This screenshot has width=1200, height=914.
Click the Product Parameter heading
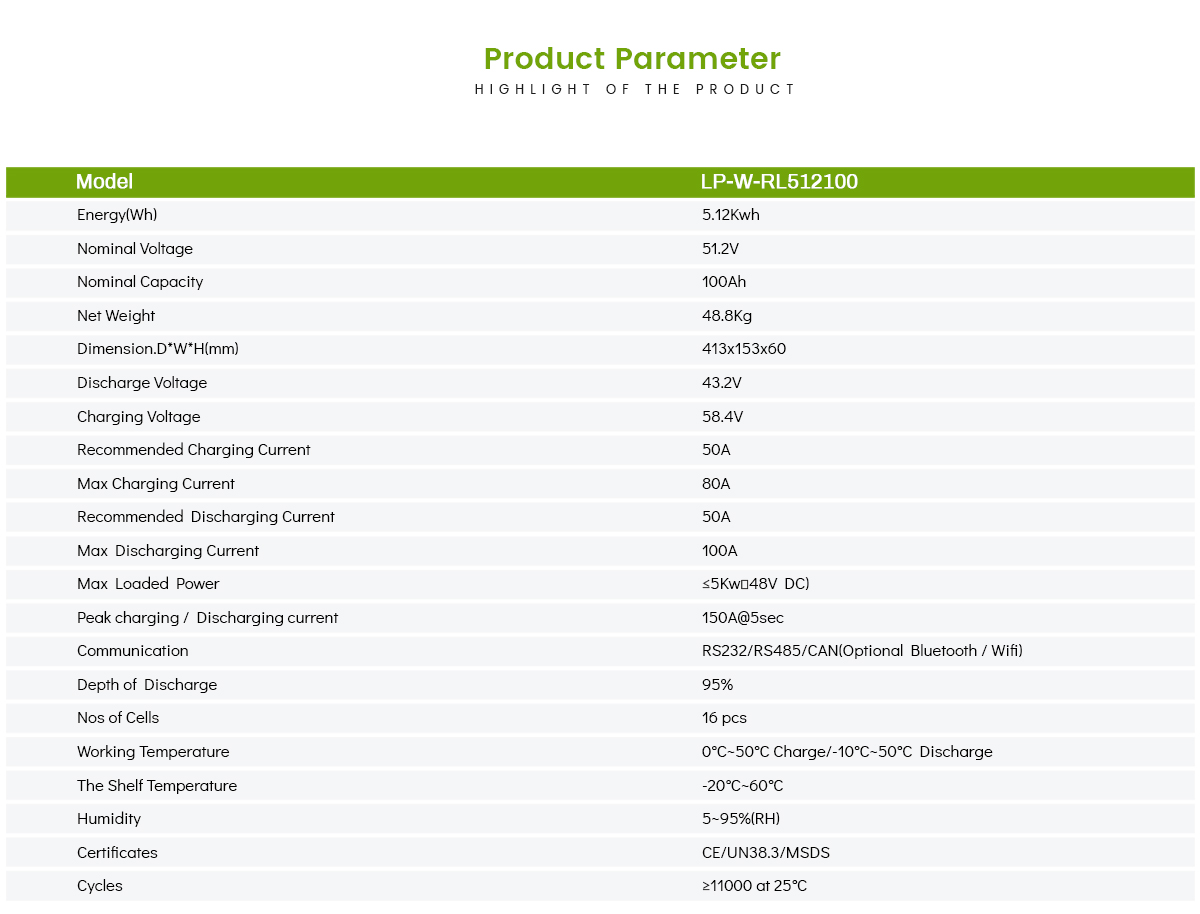[632, 58]
